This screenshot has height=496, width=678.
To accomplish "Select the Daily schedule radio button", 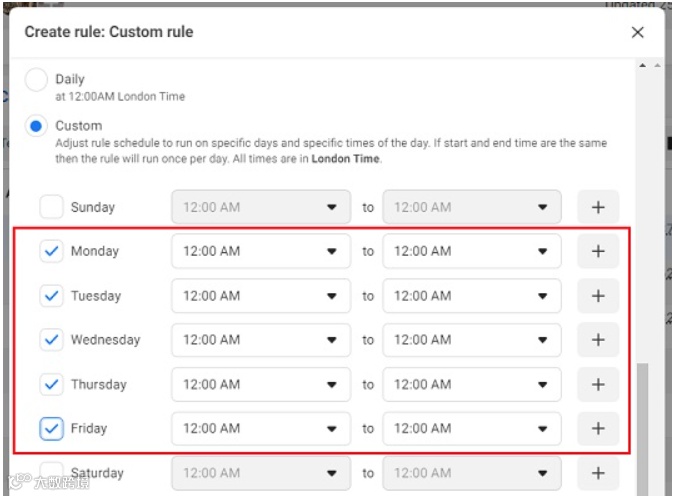I will click(37, 80).
